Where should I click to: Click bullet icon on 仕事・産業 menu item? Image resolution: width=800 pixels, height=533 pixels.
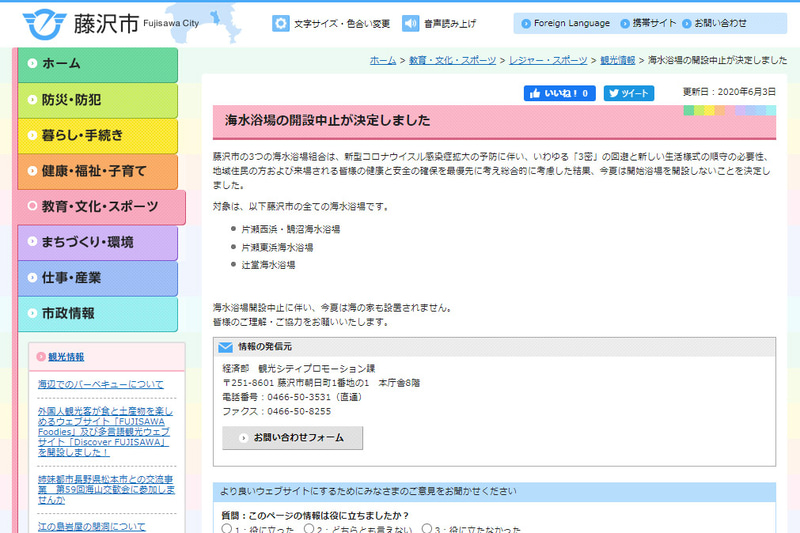click(x=32, y=277)
